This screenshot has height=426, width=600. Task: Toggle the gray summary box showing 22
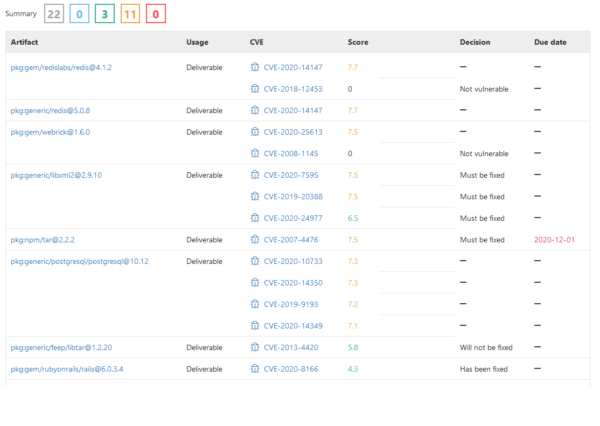(55, 14)
